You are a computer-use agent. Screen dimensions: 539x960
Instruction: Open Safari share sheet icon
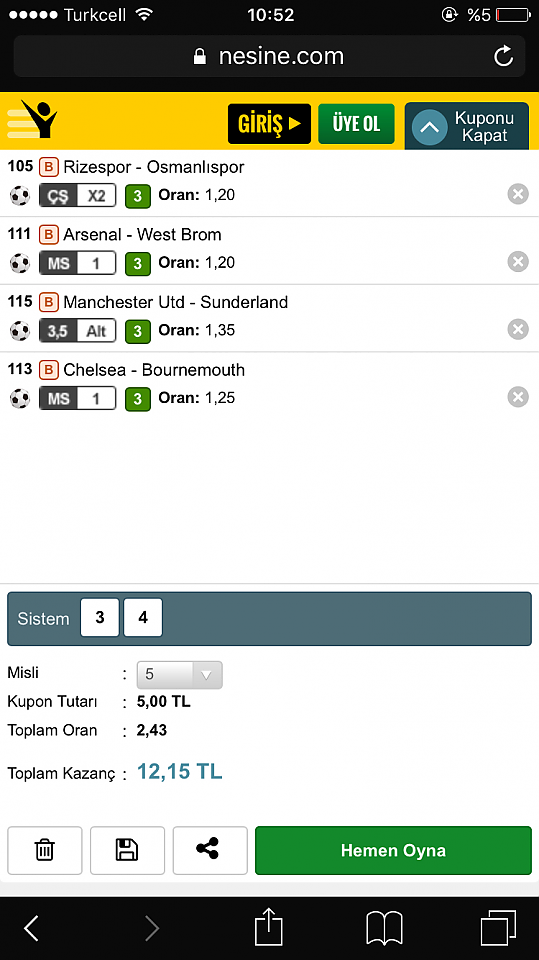click(269, 928)
